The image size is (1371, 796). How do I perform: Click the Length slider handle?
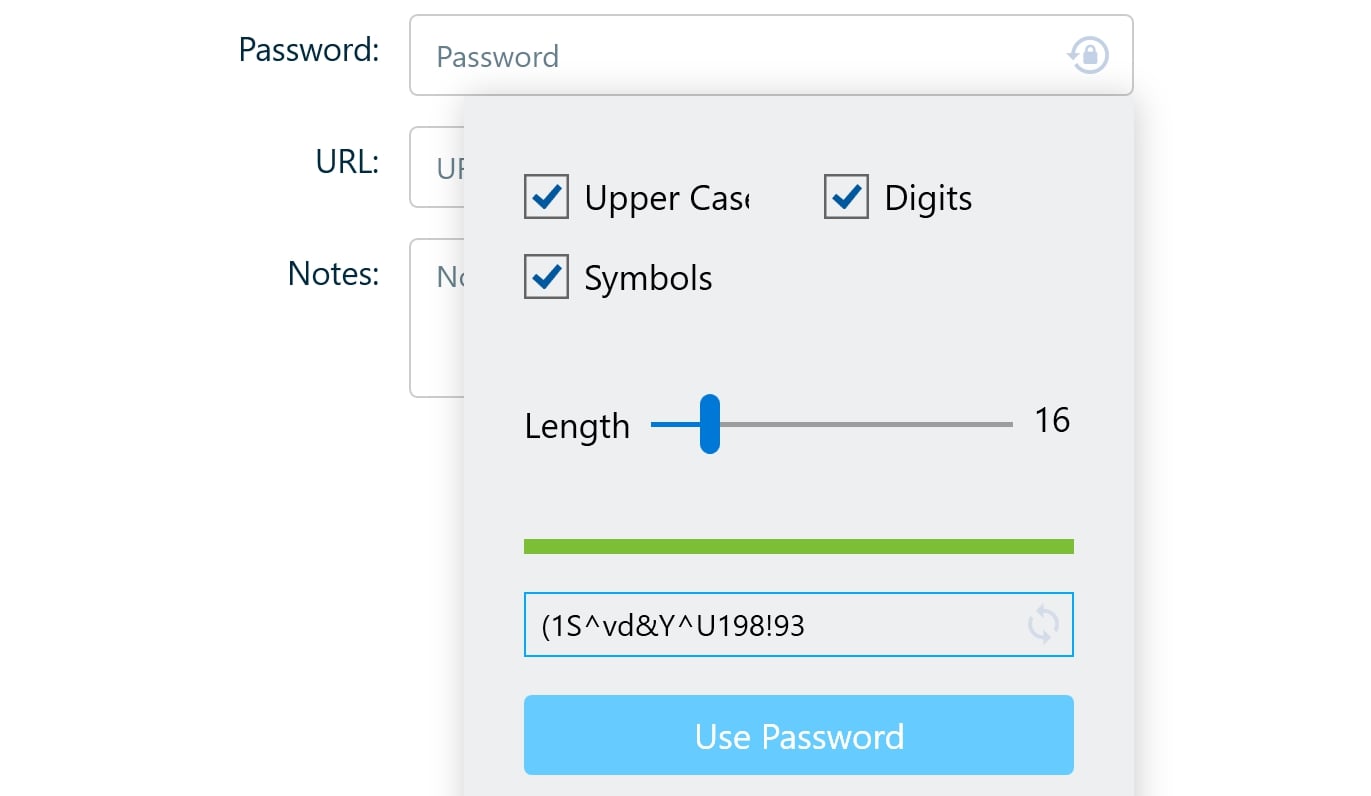(x=710, y=424)
